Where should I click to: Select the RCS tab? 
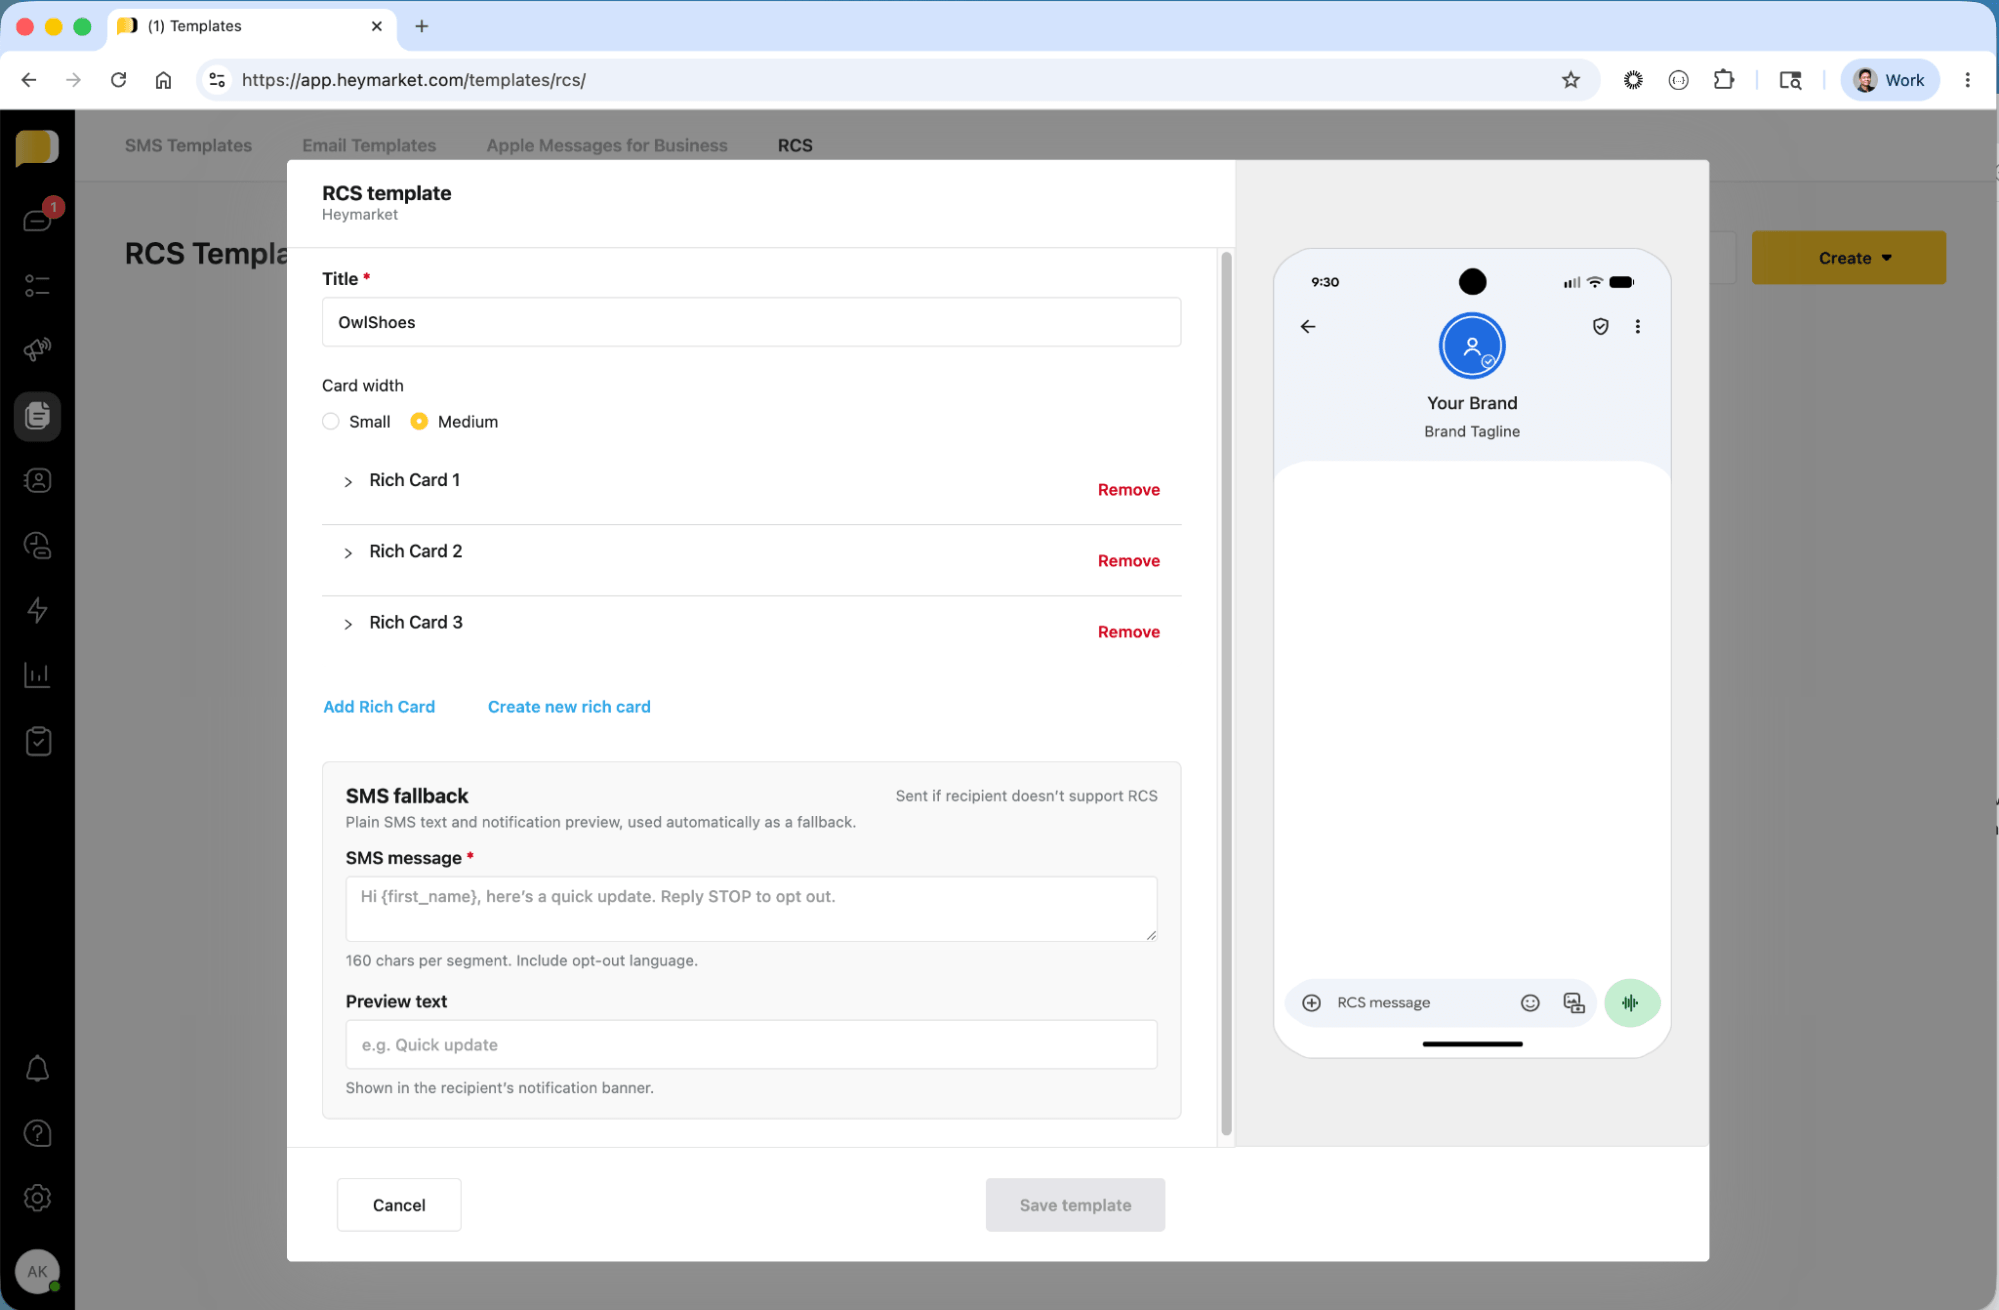pyautogui.click(x=795, y=145)
